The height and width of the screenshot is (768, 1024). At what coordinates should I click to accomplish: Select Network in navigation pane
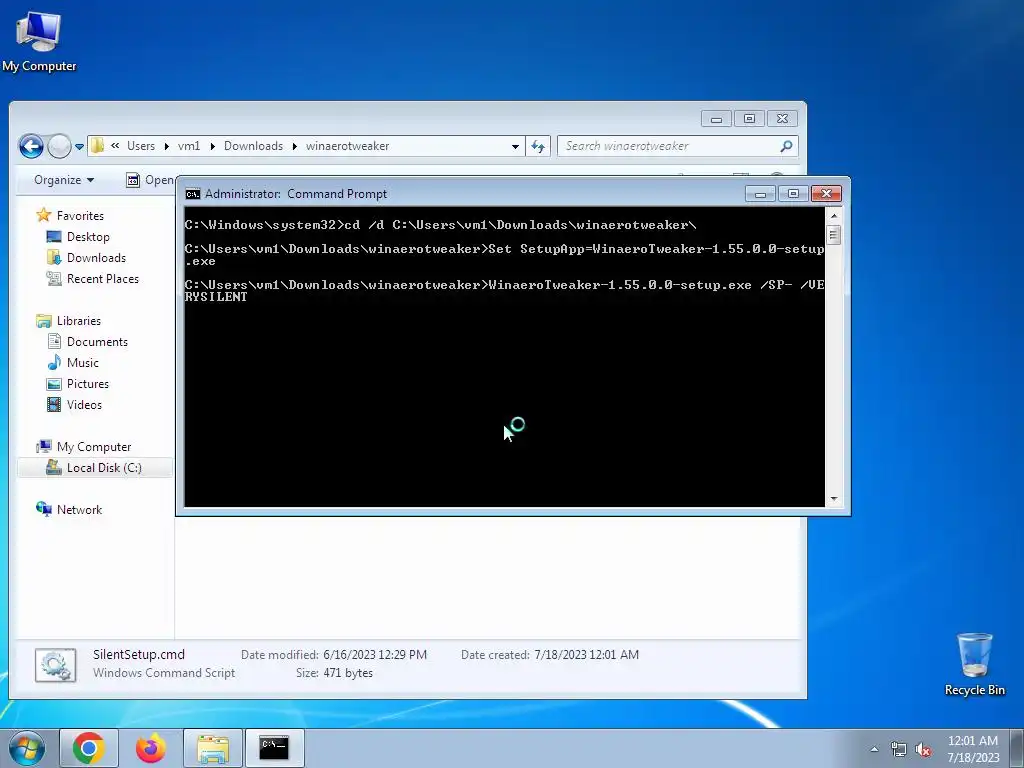coord(79,509)
